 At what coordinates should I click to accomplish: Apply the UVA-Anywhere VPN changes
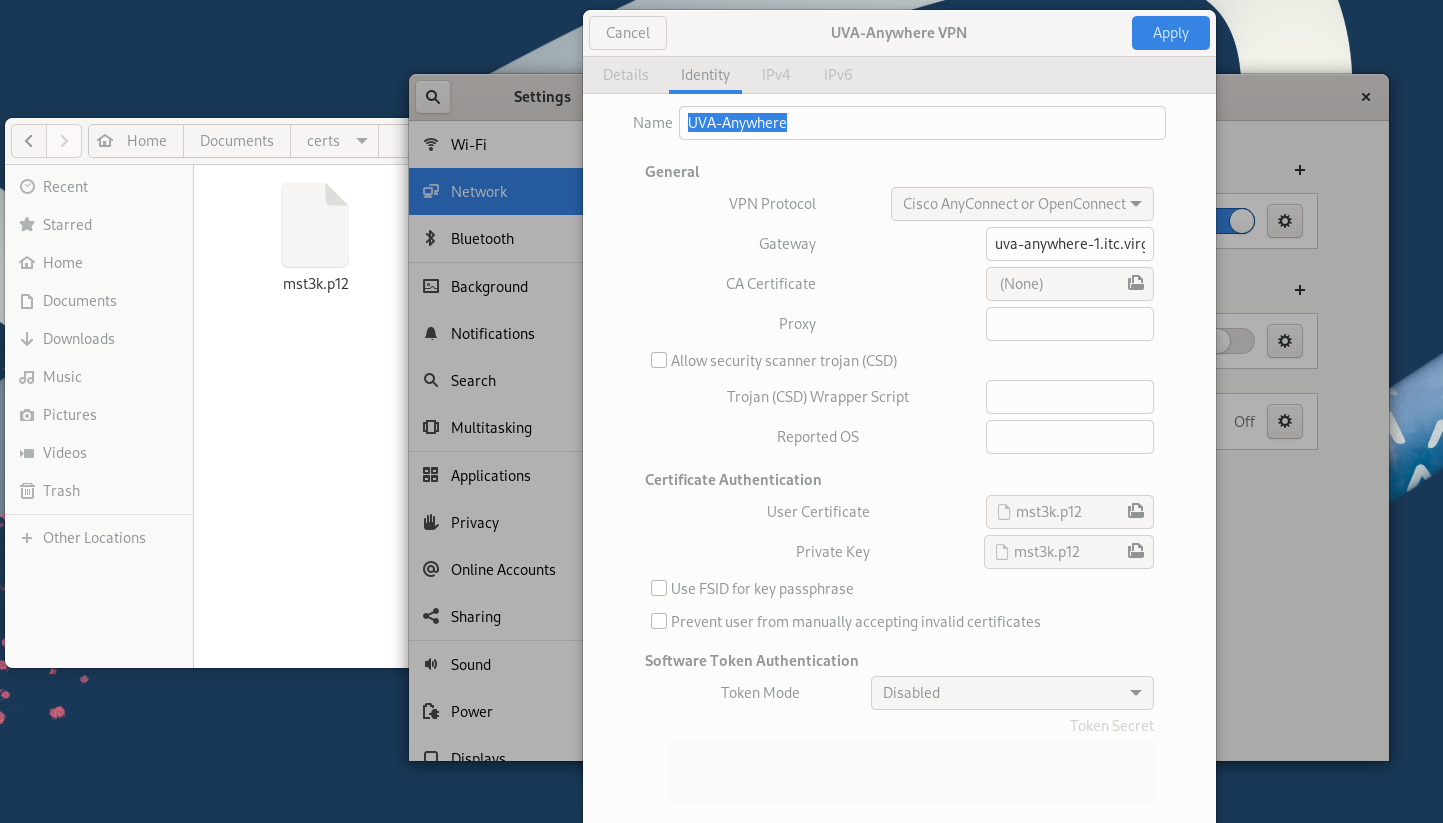[x=1170, y=32]
